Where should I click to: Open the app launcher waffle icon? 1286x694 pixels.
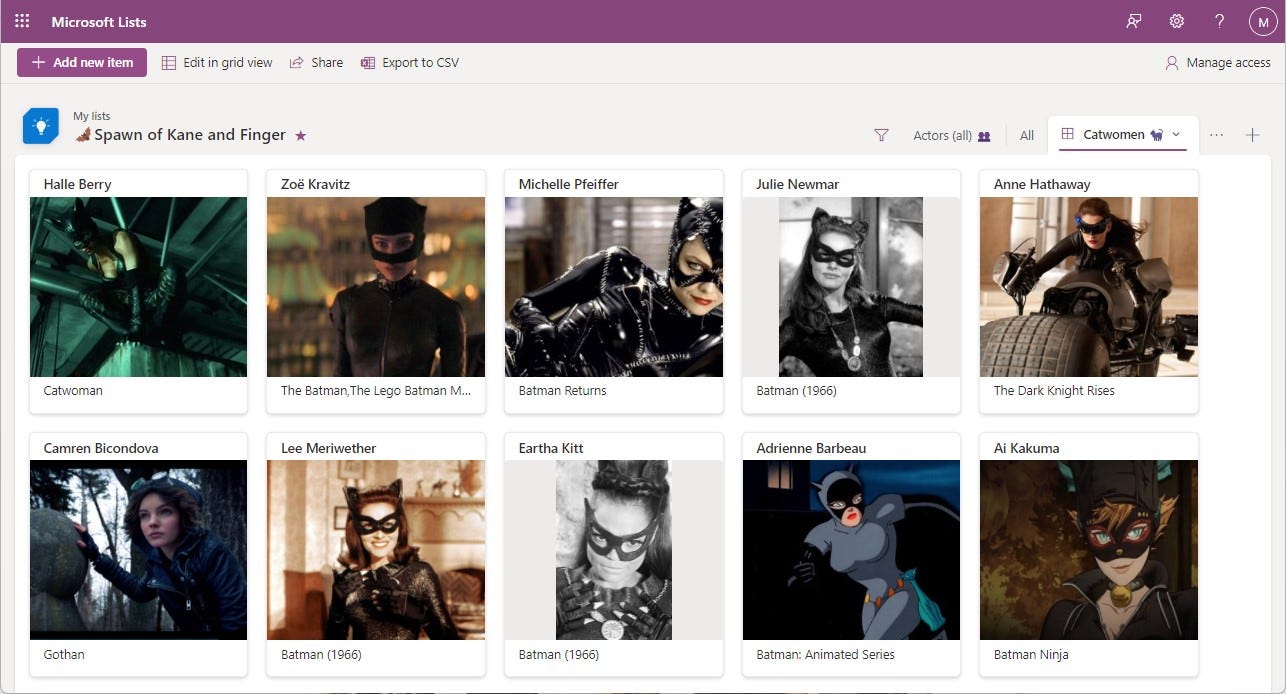[x=22, y=21]
